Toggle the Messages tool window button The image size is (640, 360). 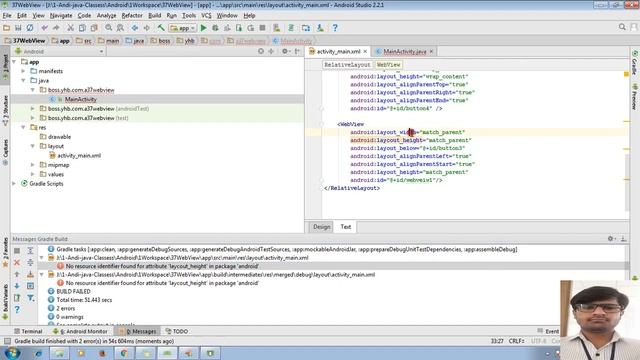pyautogui.click(x=138, y=331)
